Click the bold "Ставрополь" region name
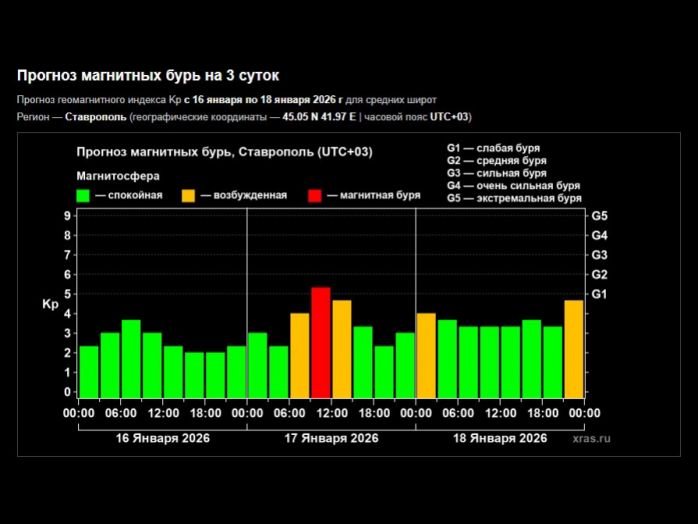Viewport: 698px width, 524px height. [96, 117]
